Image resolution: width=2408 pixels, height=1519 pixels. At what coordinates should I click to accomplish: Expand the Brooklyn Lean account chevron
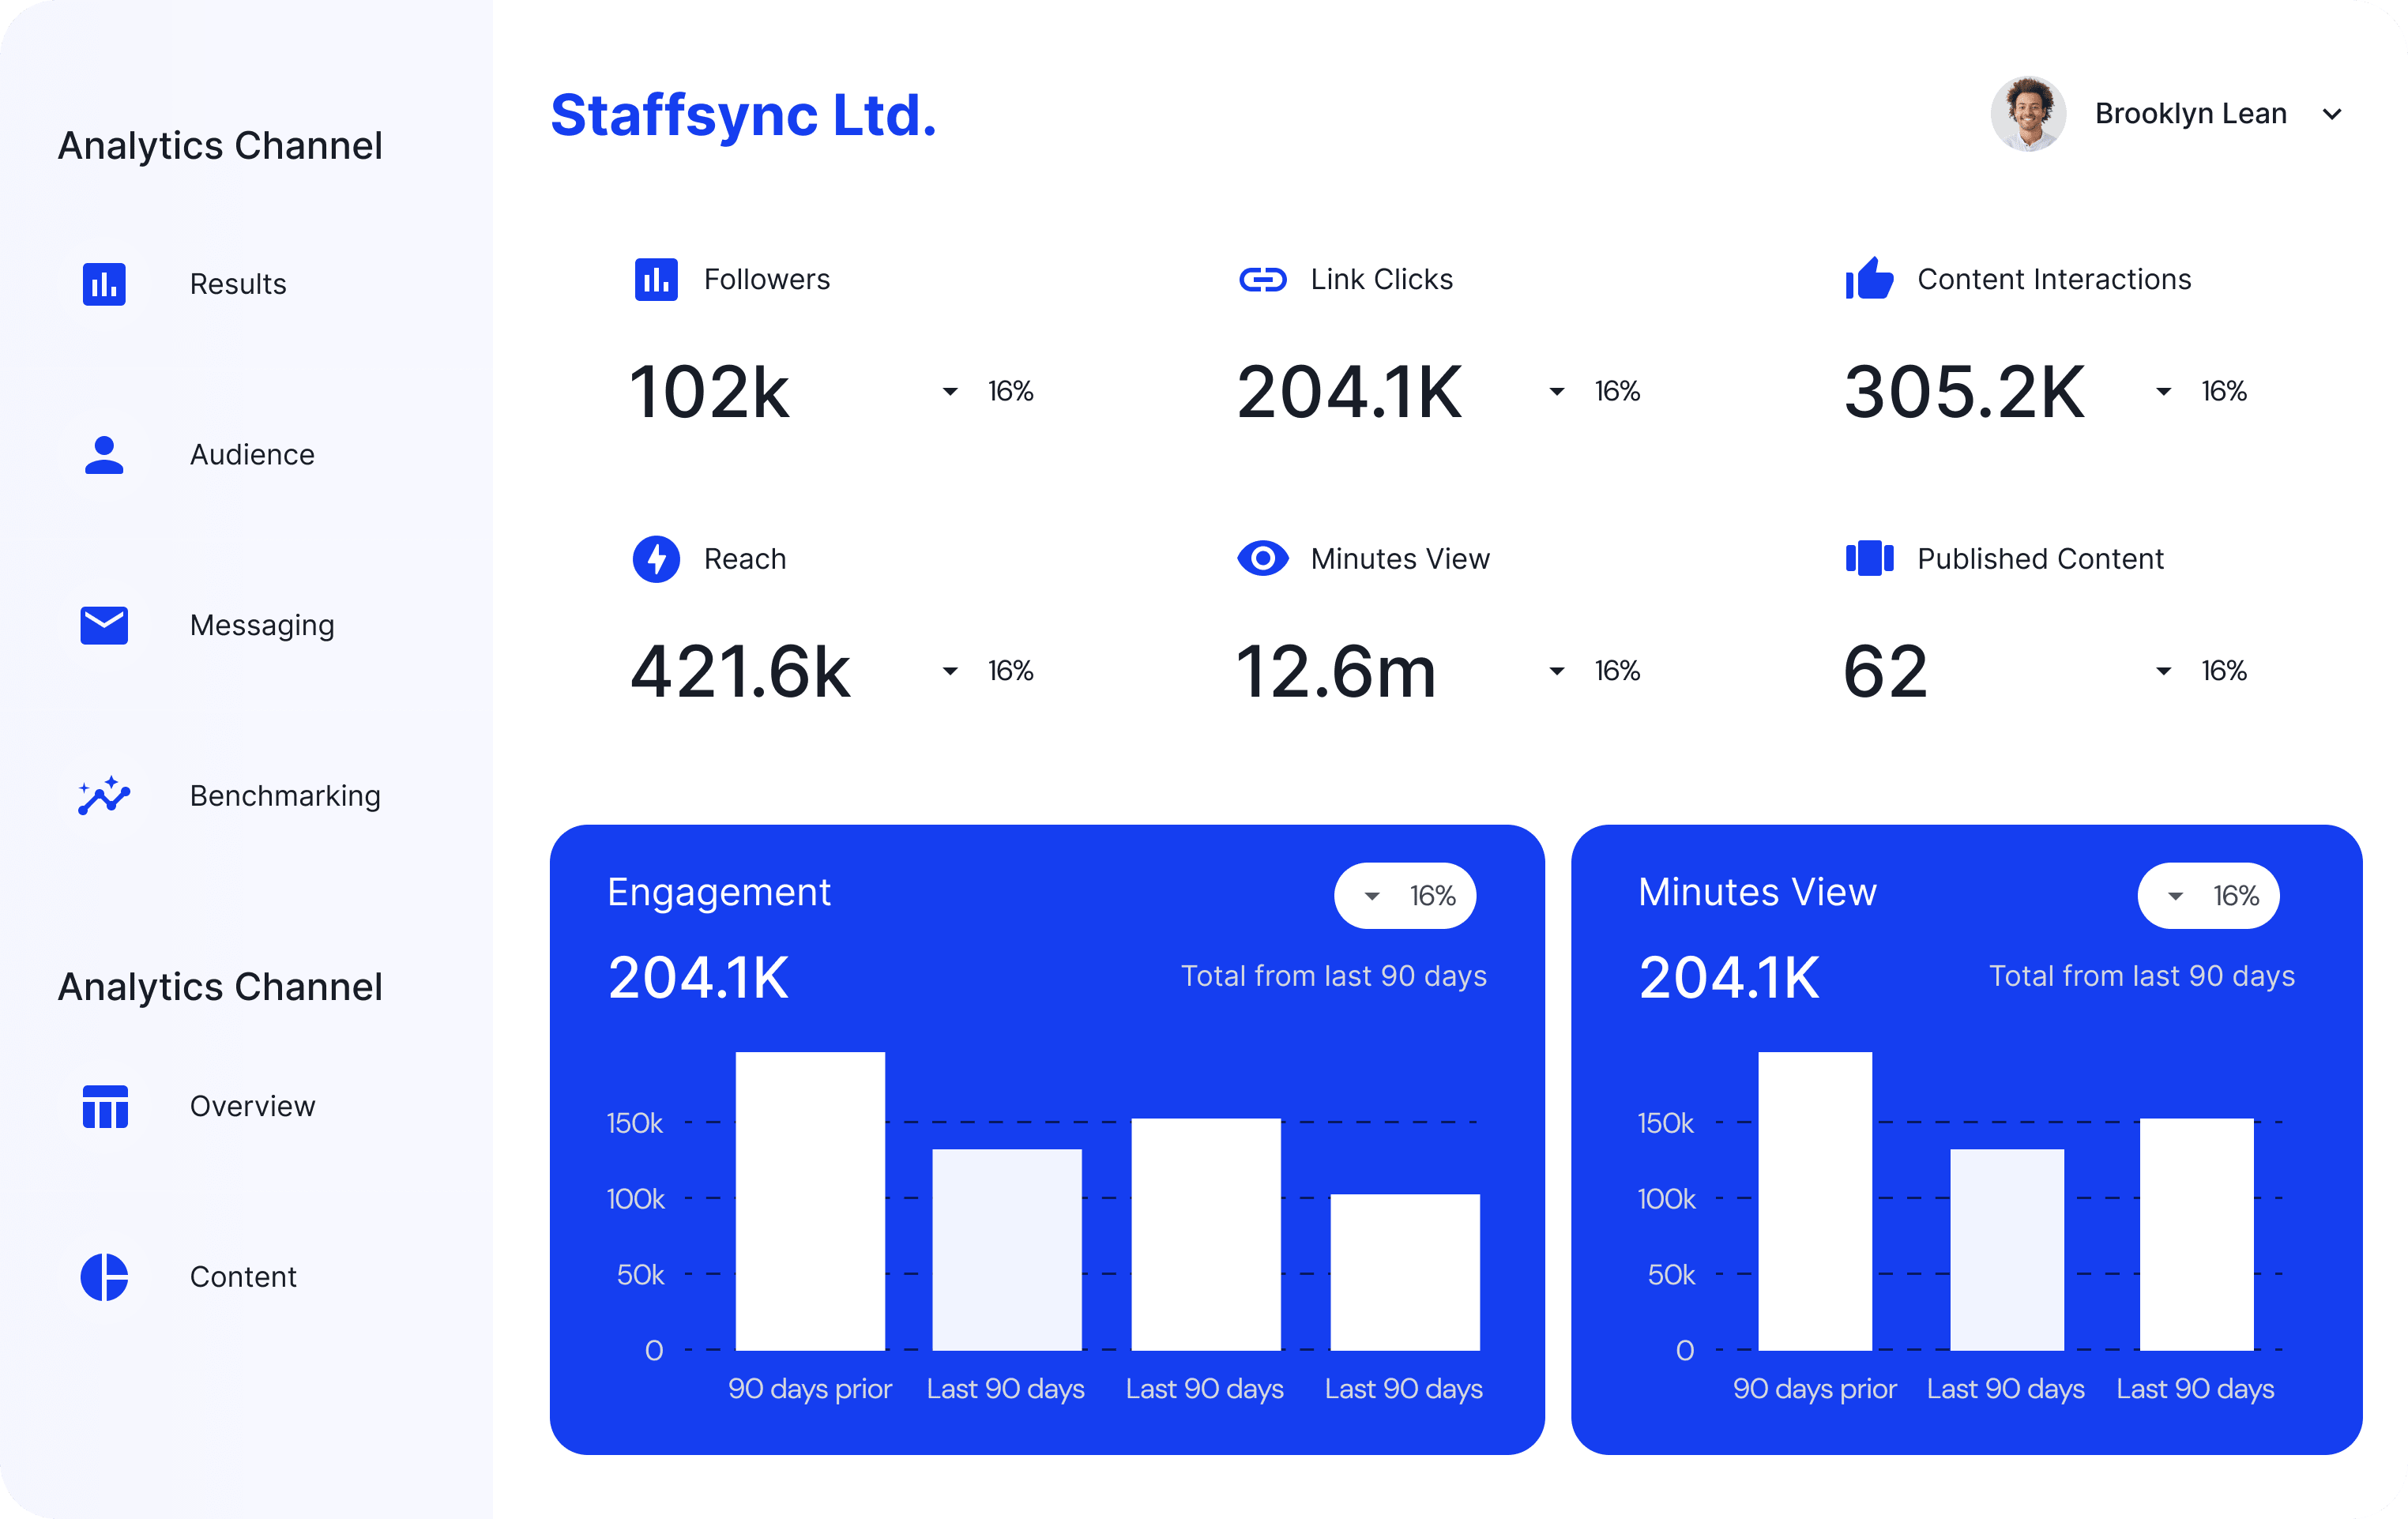[x=2332, y=114]
